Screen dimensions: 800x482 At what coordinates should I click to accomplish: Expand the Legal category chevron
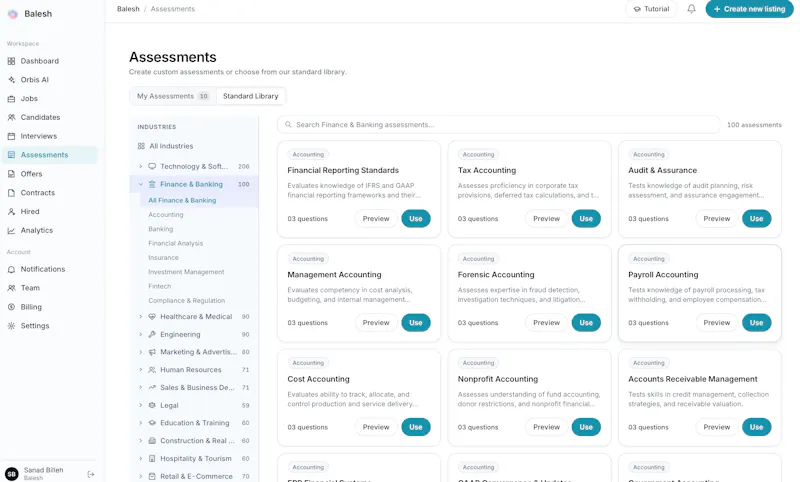pos(141,405)
